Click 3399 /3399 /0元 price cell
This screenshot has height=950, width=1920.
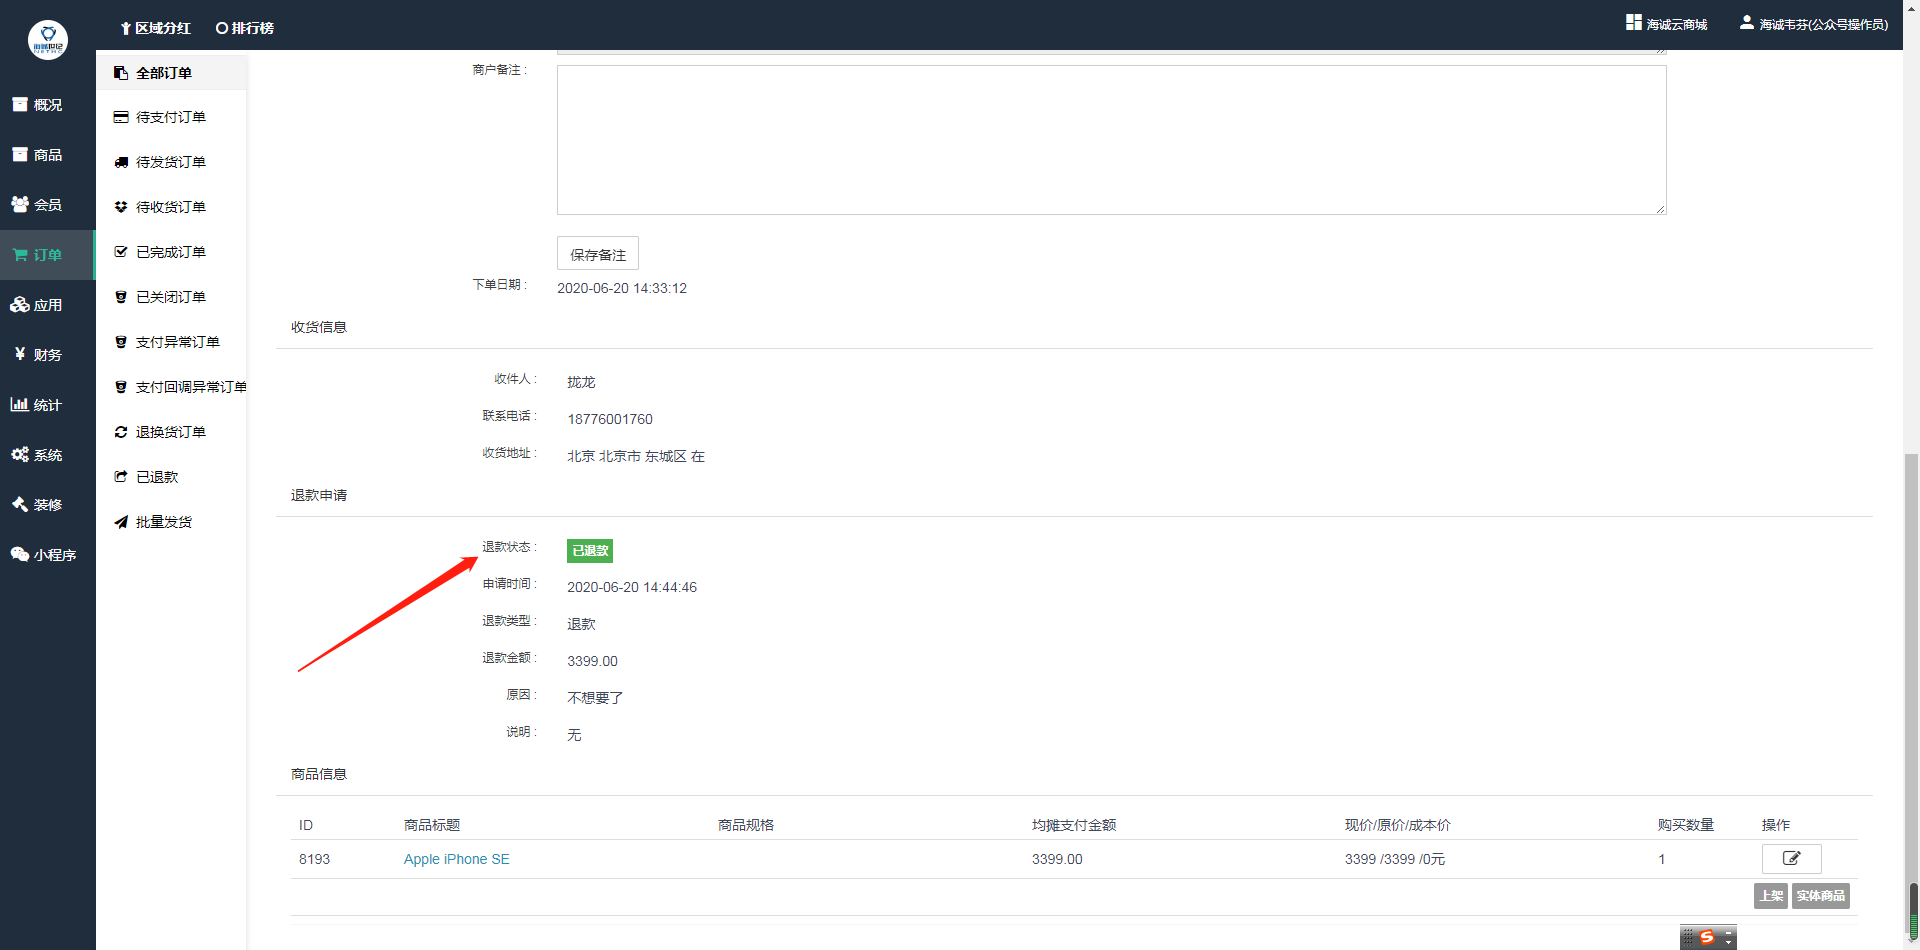(x=1395, y=859)
